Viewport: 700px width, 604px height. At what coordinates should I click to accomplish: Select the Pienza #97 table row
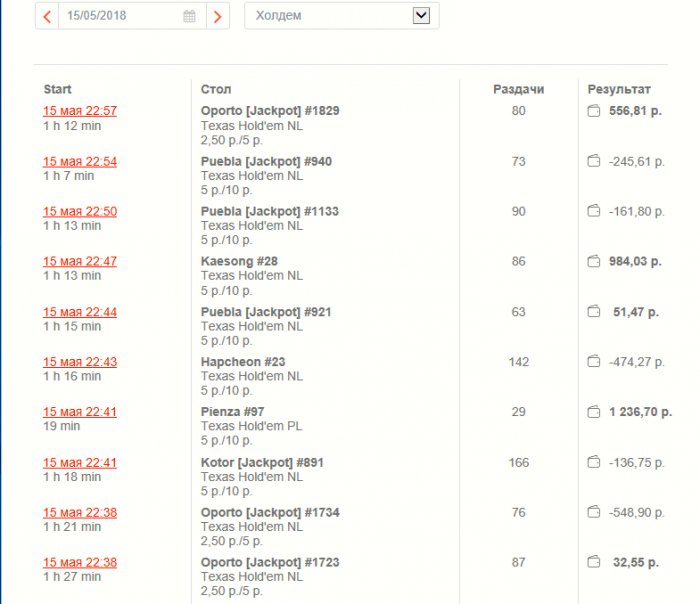(355, 426)
